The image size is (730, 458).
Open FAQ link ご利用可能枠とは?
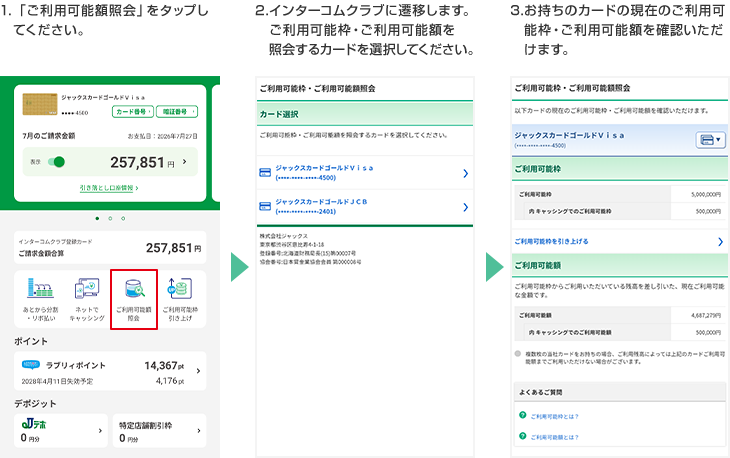(x=554, y=417)
